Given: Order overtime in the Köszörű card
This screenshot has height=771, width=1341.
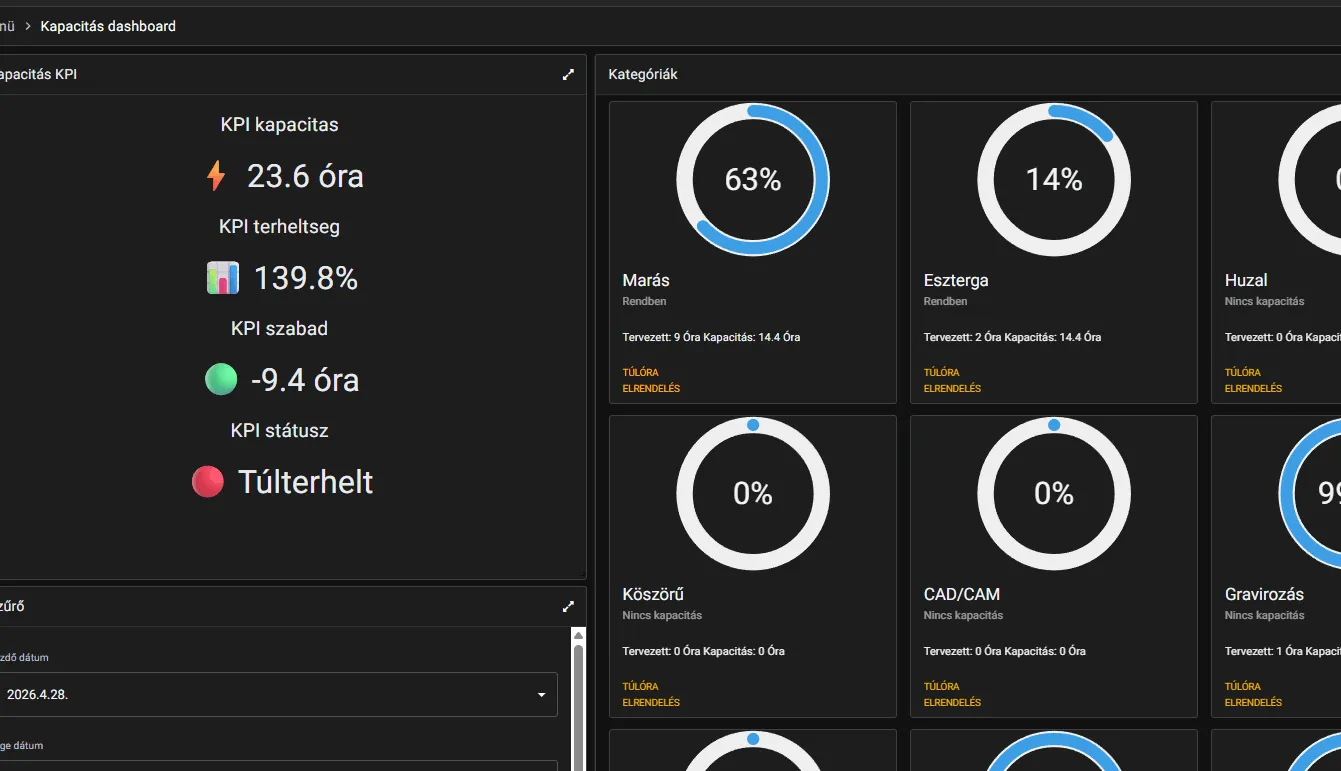Looking at the screenshot, I should point(651,694).
